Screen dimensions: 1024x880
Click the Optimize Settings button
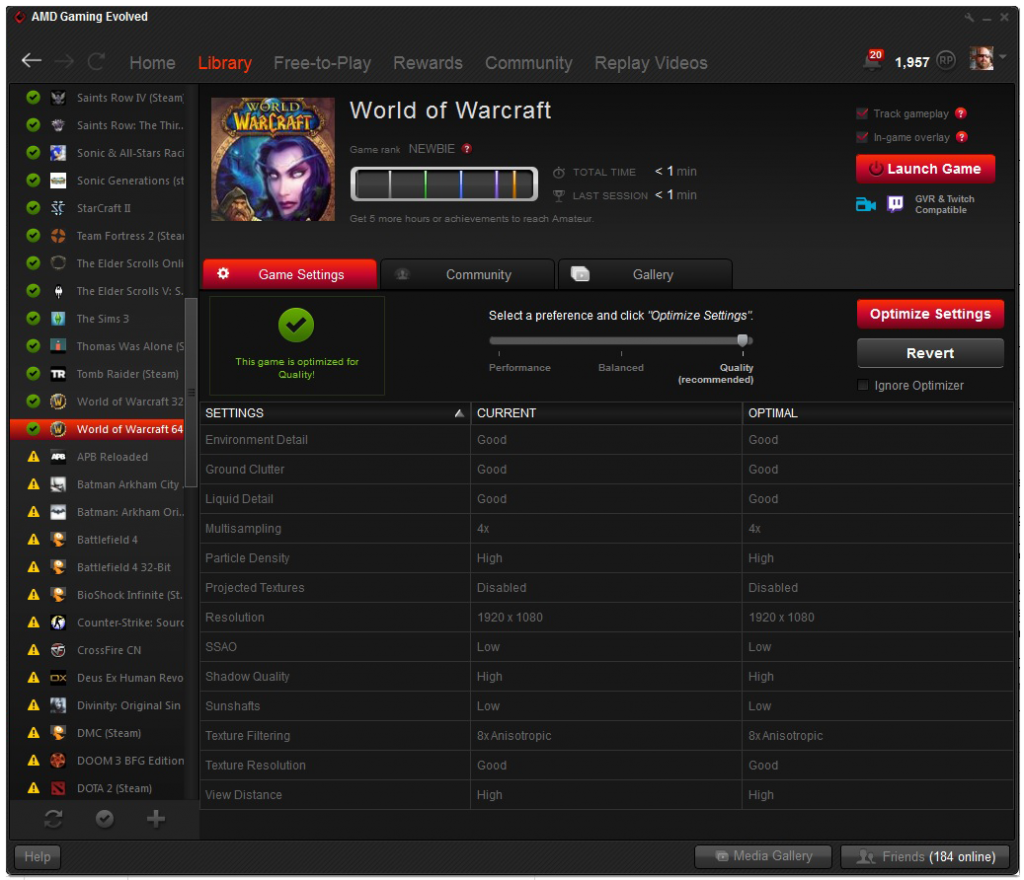tap(930, 314)
